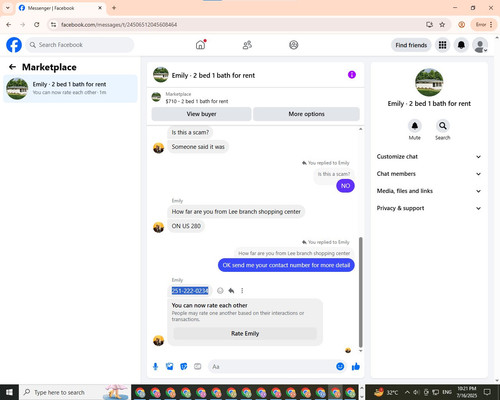Click the Someone said it was message
Image resolution: width=500 pixels, height=400 pixels.
(198, 147)
